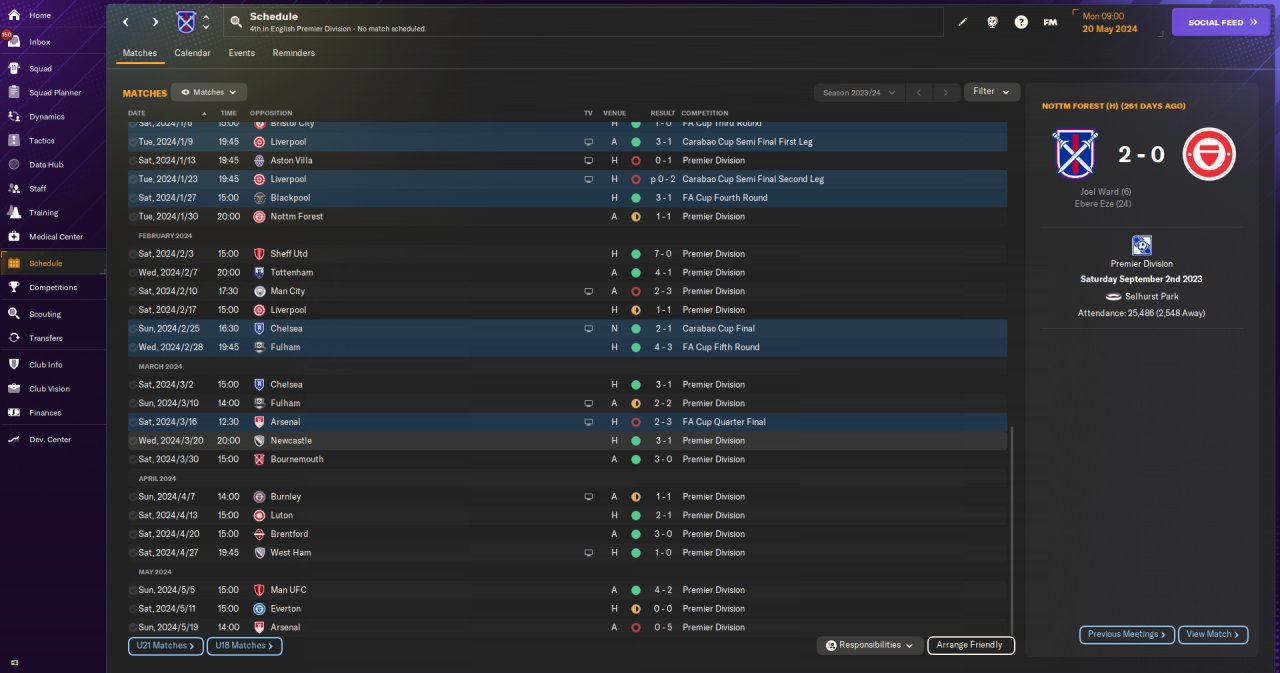Open the Competitions trophy icon
1280x673 pixels.
[14, 287]
